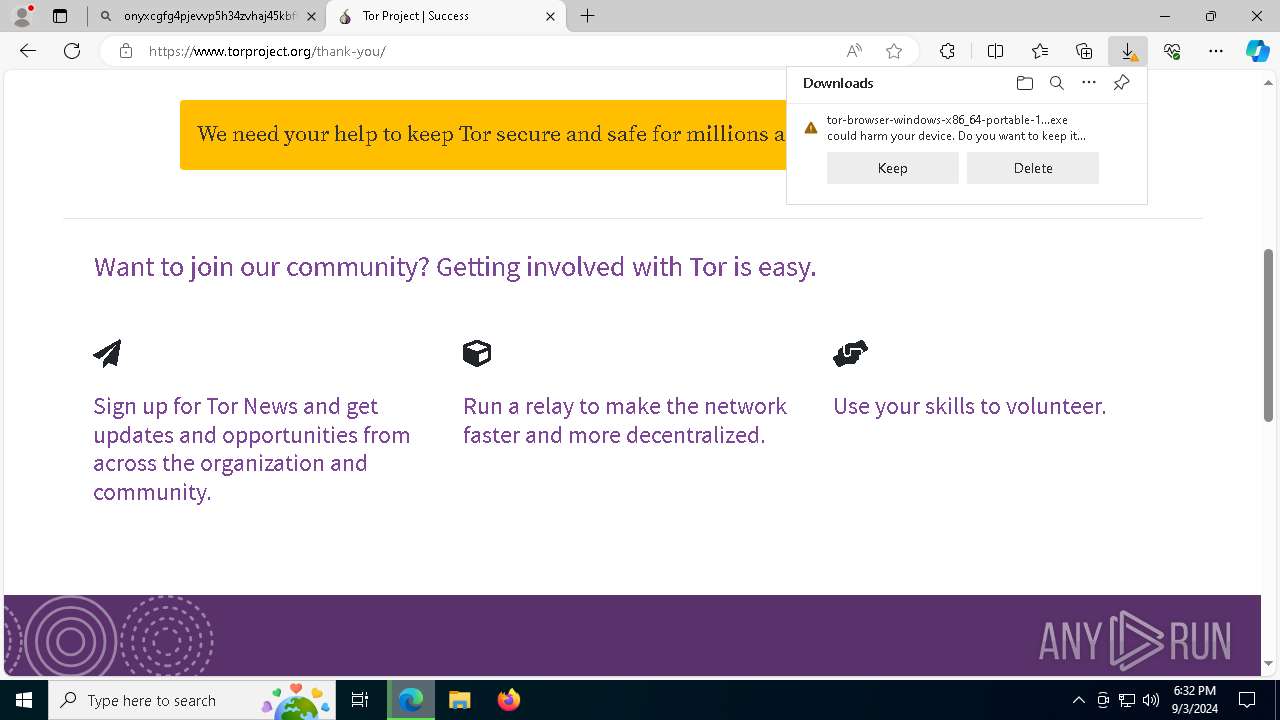Open Microsoft Edge taskbar icon
The width and height of the screenshot is (1280, 720).
pos(411,700)
